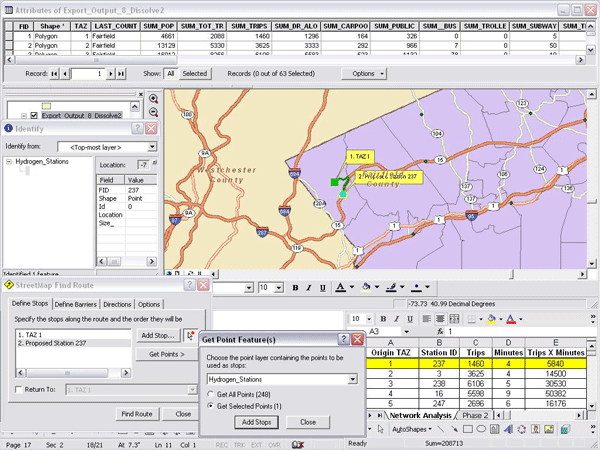
Task: Open the Define Stops tab
Action: (30, 303)
